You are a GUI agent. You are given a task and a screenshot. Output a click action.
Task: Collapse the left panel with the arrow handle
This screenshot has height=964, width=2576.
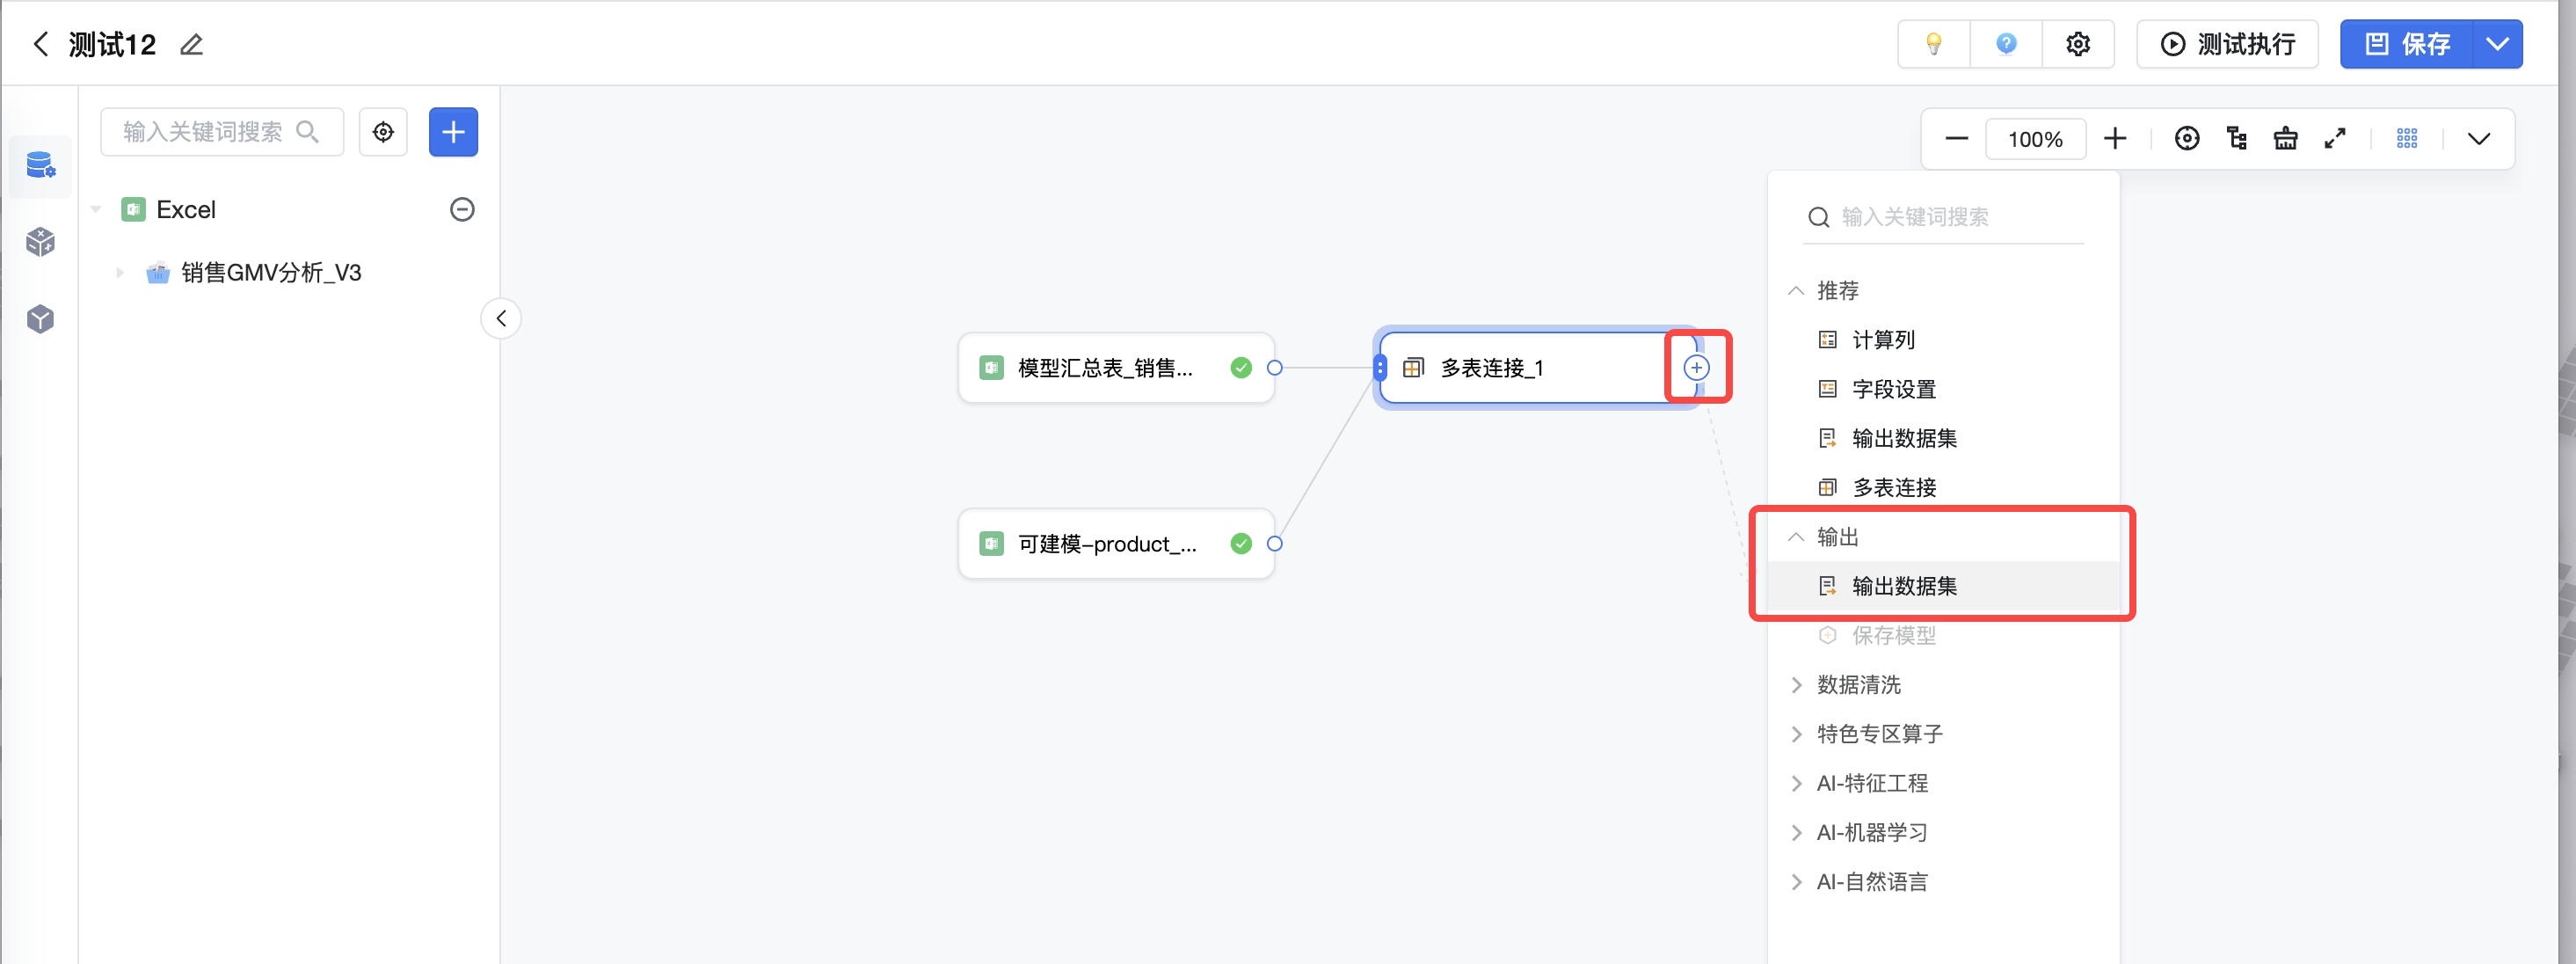click(x=501, y=319)
